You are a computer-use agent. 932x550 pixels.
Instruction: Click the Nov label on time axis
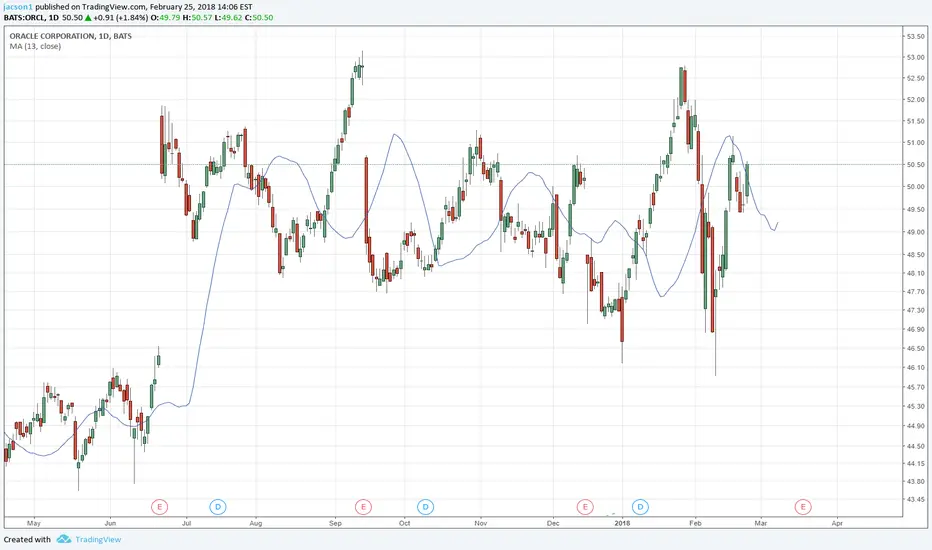click(x=480, y=523)
